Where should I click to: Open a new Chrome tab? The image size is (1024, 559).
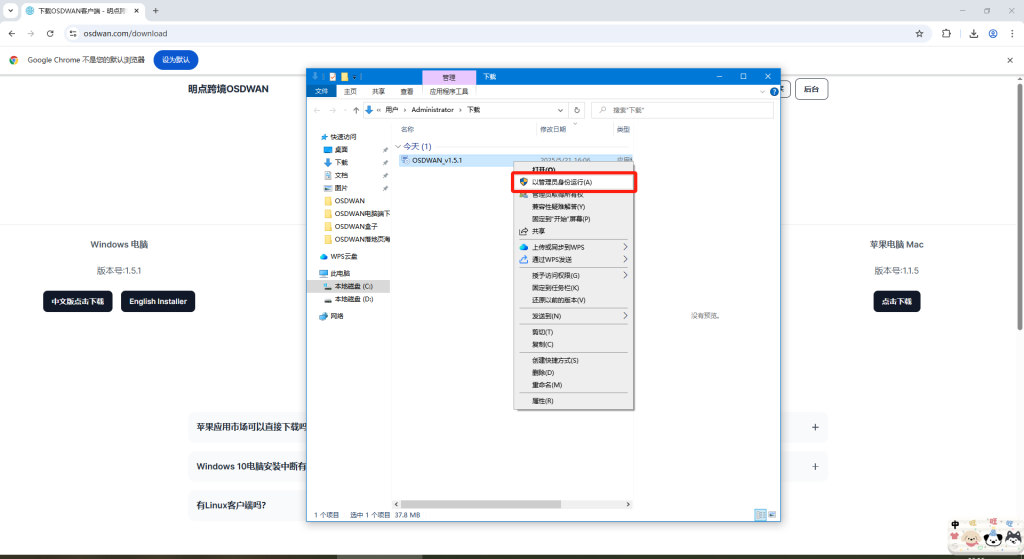click(155, 10)
